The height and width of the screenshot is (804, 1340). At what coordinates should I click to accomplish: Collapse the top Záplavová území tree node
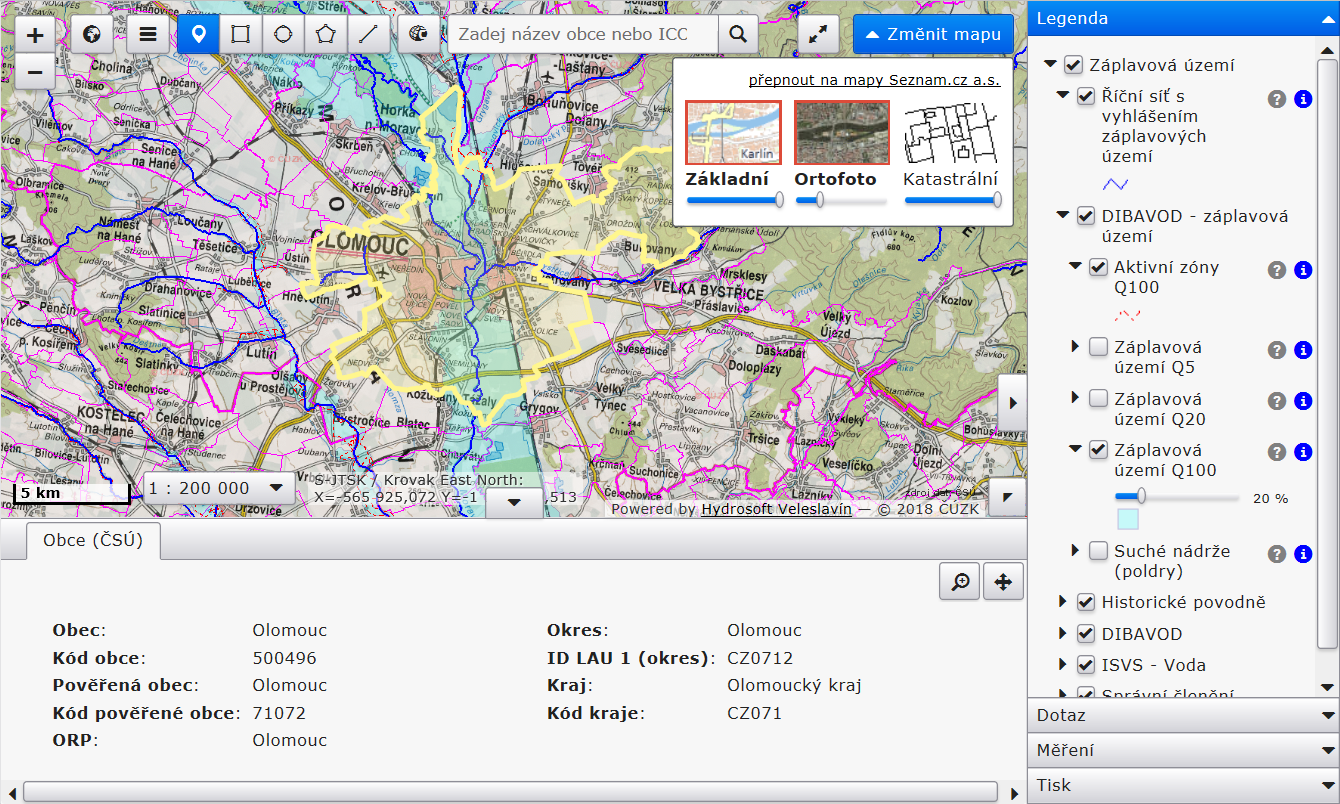[1050, 65]
